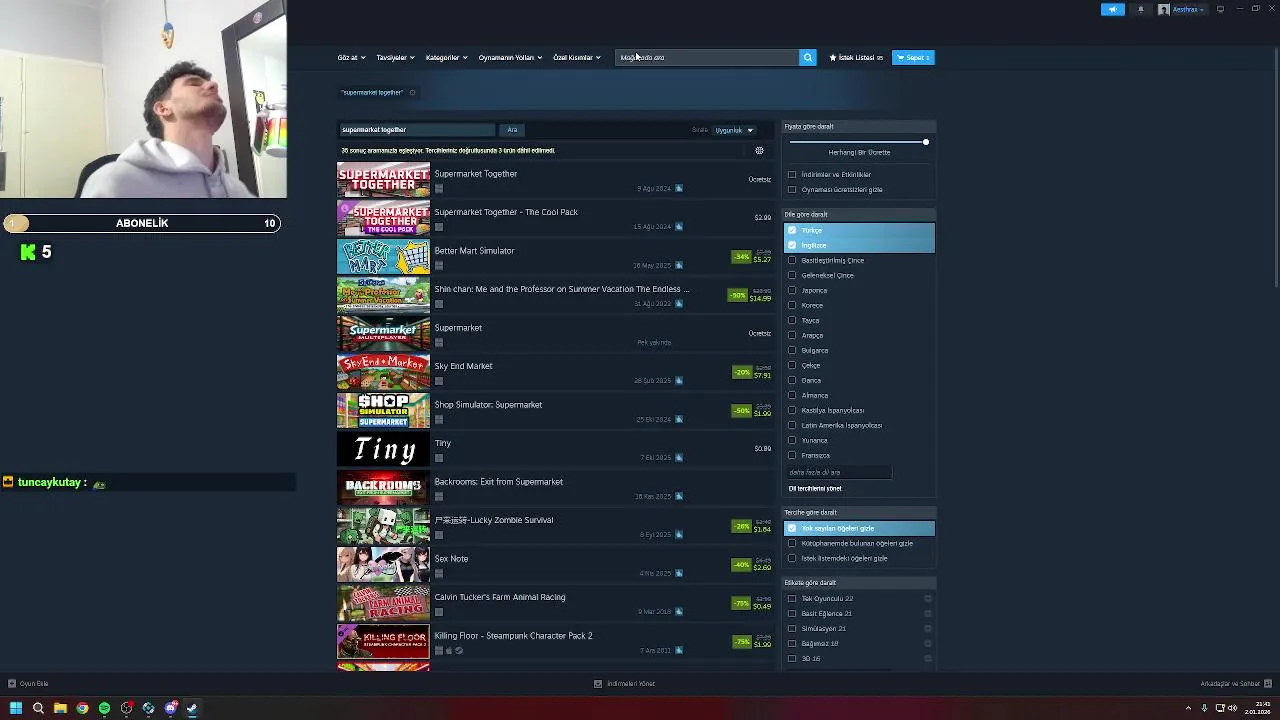This screenshot has width=1280, height=720.
Task: Click the price range slider handle
Action: (926, 143)
